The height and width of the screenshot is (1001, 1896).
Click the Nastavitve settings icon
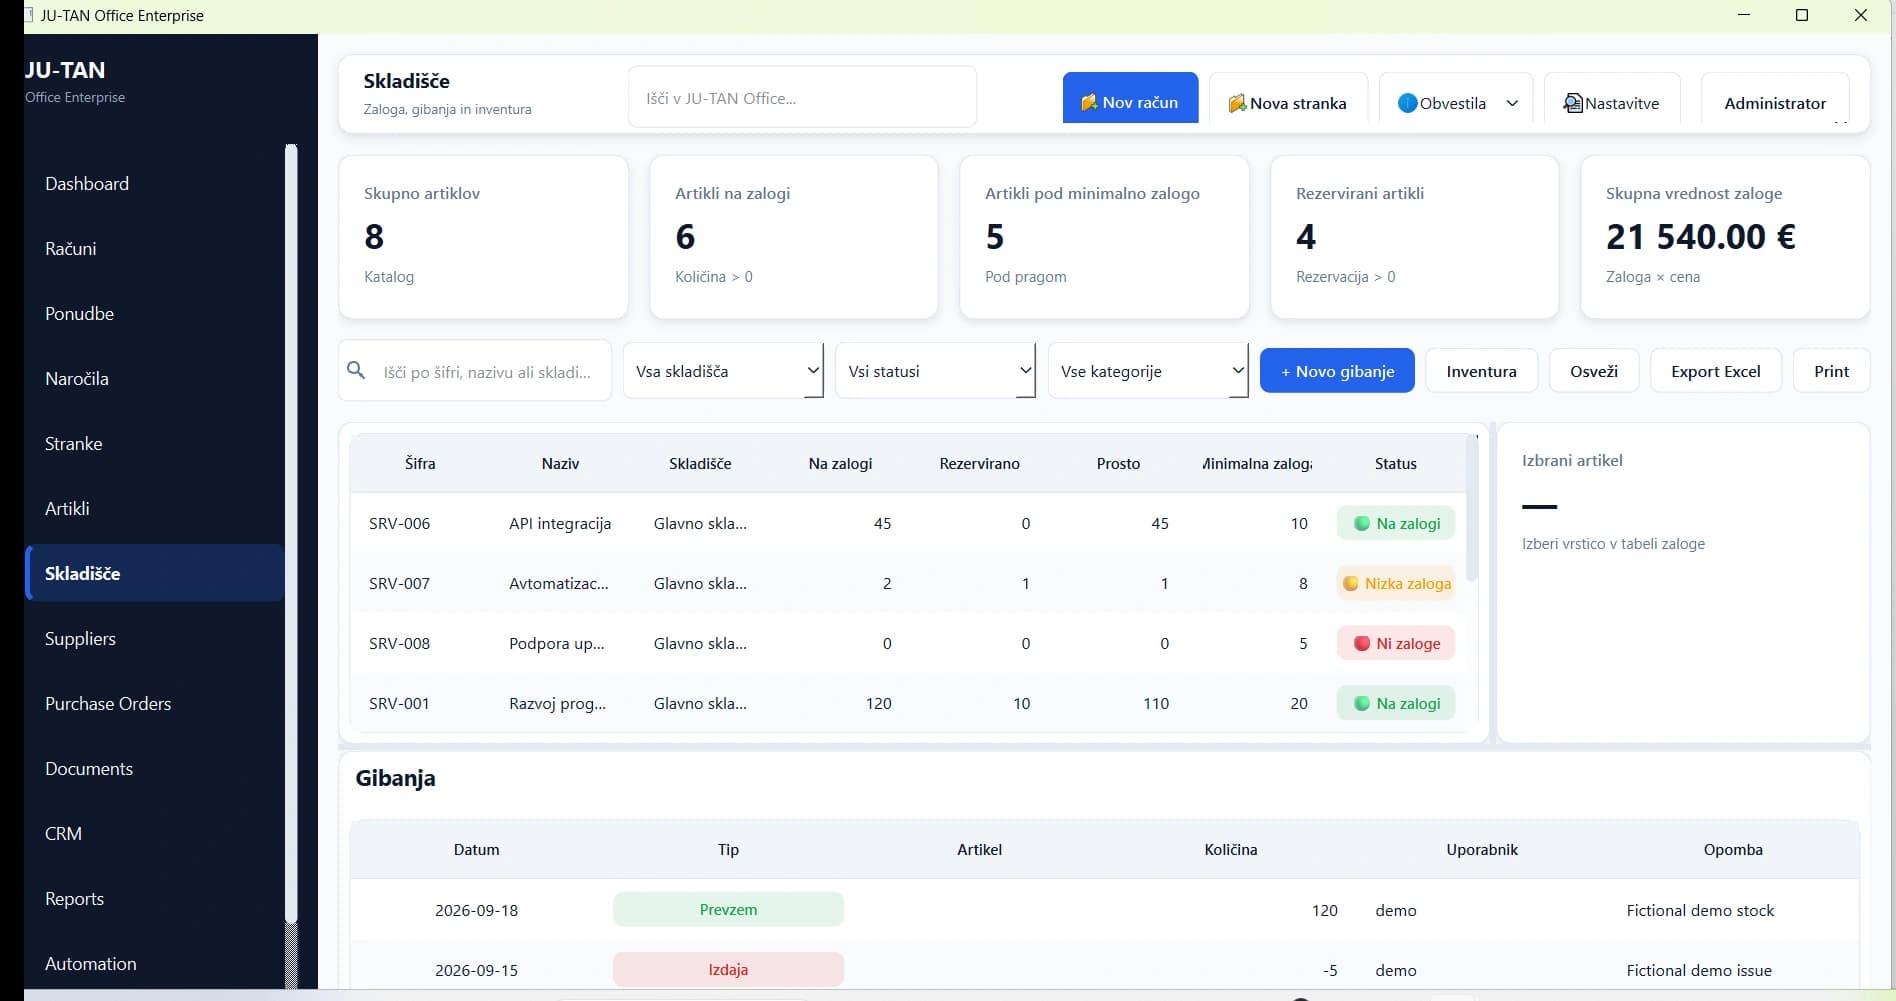click(x=1573, y=103)
